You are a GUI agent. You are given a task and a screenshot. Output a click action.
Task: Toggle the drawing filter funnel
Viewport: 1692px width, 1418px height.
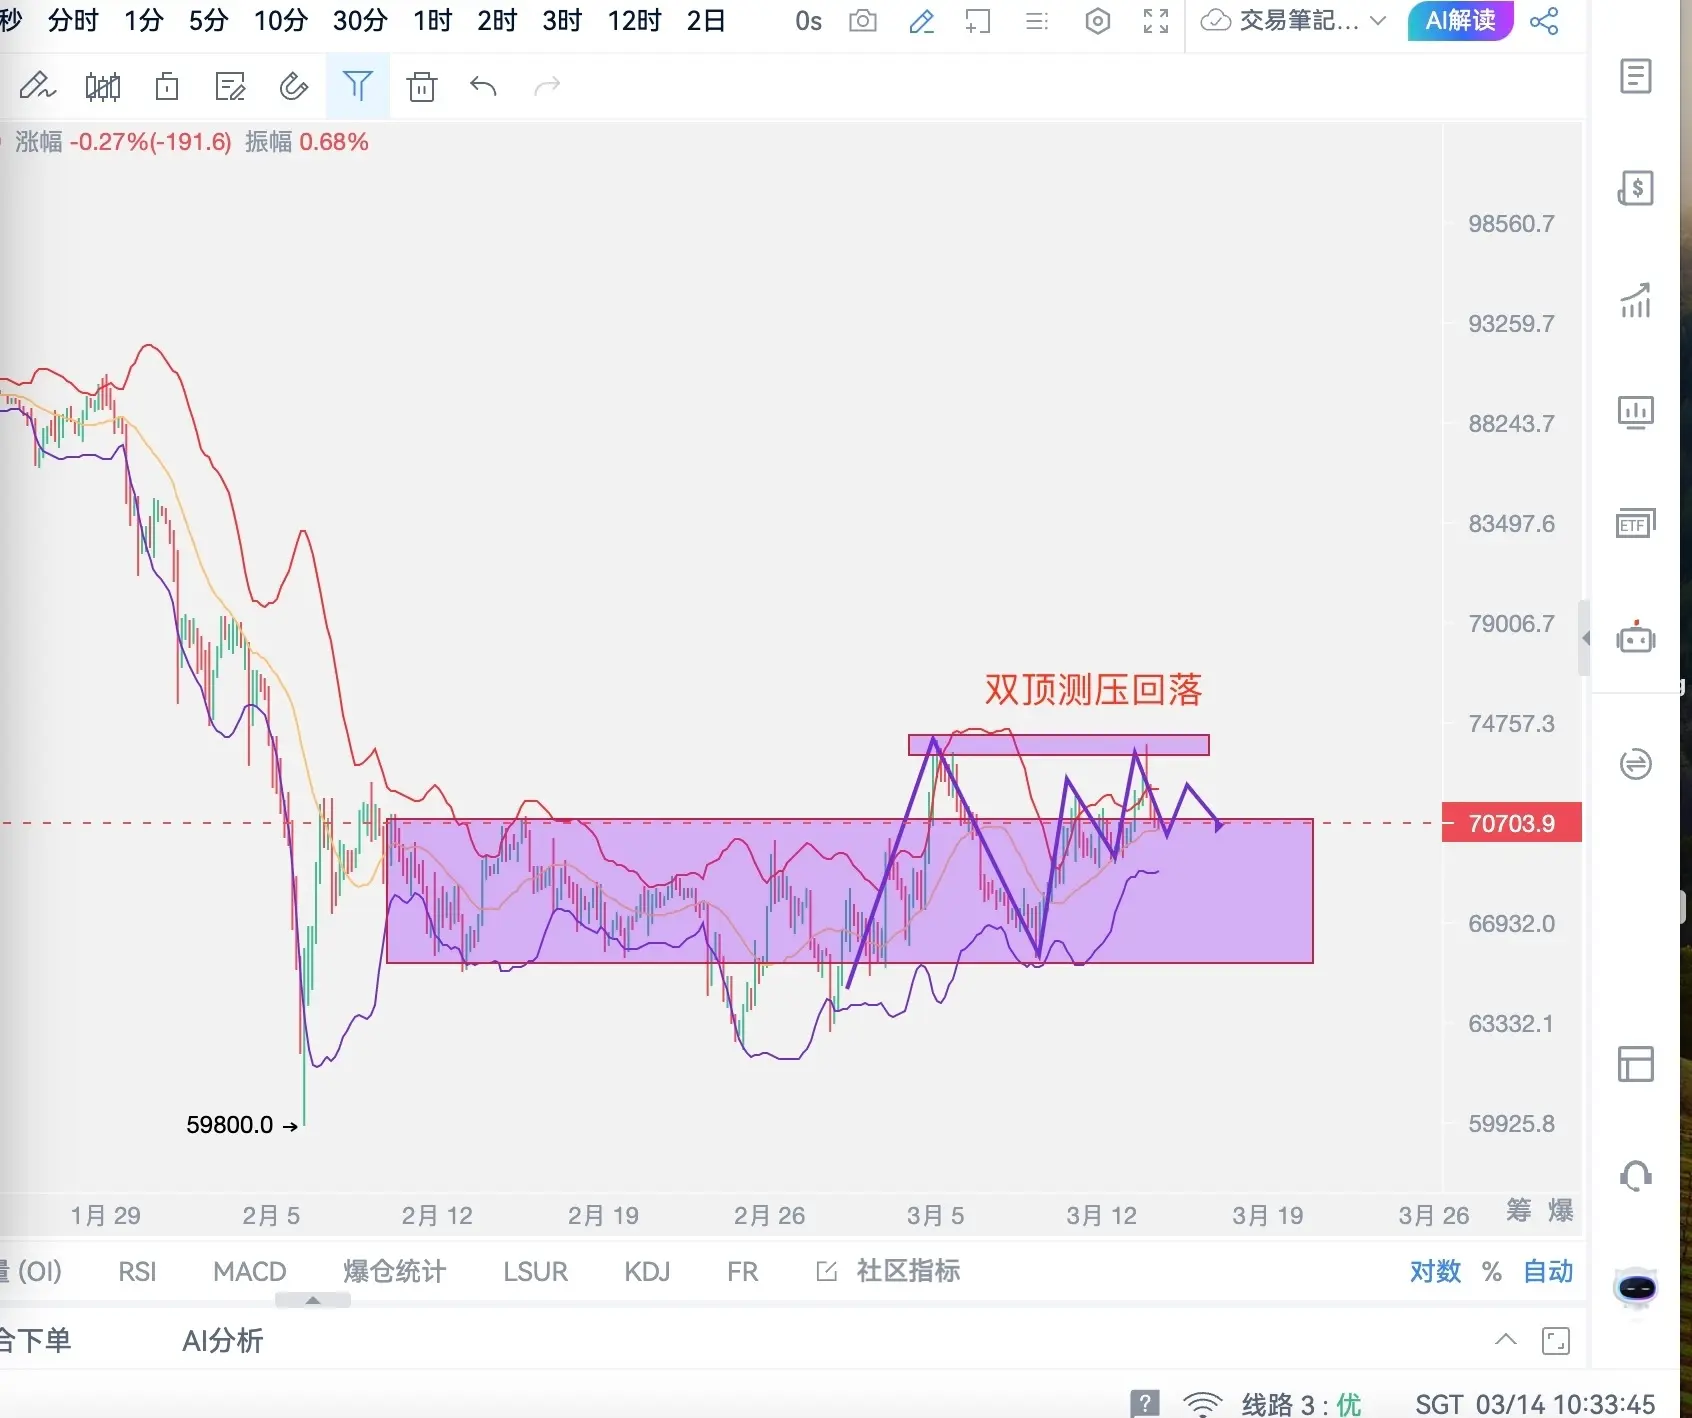(357, 86)
